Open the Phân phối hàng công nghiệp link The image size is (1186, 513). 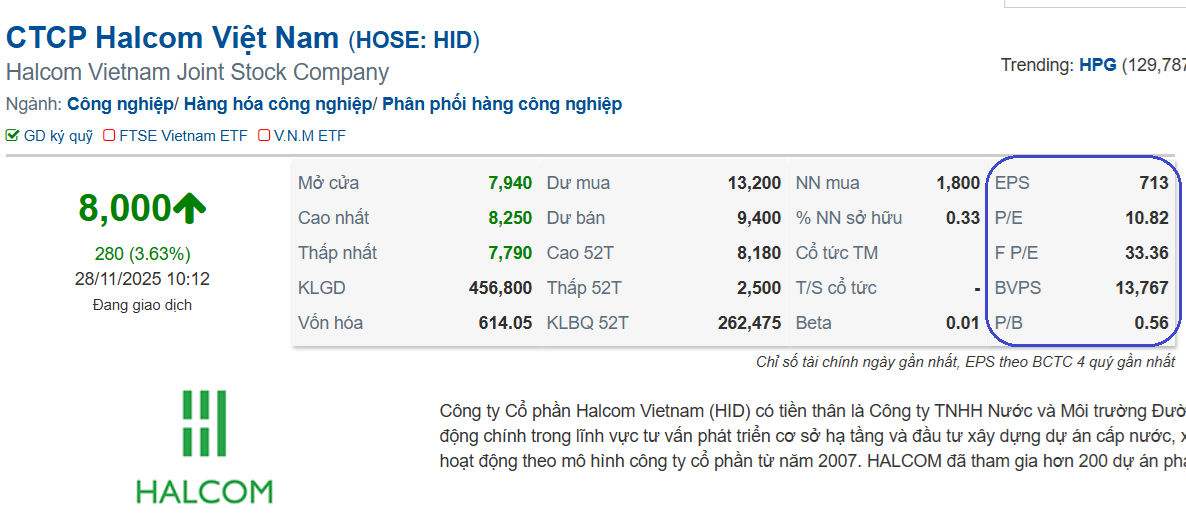pyautogui.click(x=502, y=104)
